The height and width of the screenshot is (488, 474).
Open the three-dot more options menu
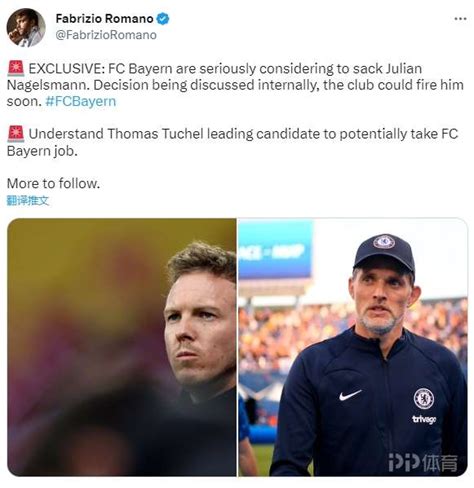pyautogui.click(x=460, y=19)
